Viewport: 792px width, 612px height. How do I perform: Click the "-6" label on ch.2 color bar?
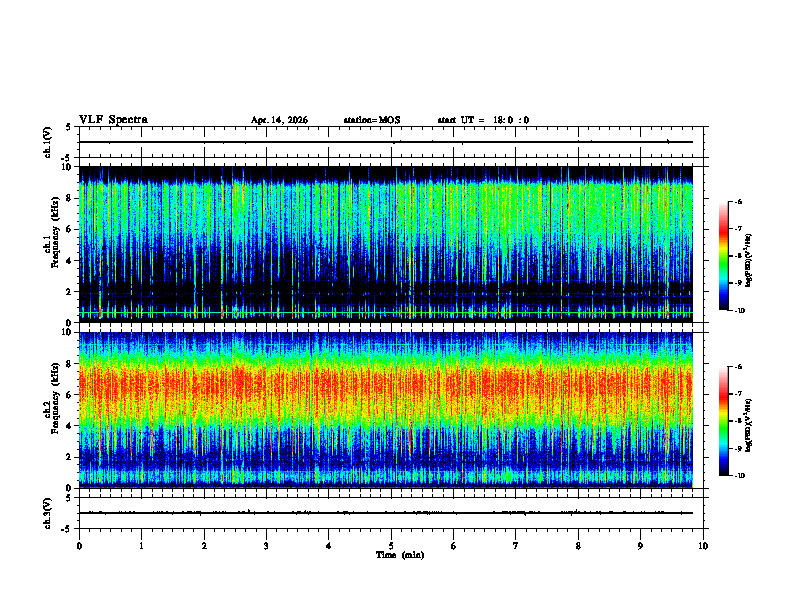[738, 367]
